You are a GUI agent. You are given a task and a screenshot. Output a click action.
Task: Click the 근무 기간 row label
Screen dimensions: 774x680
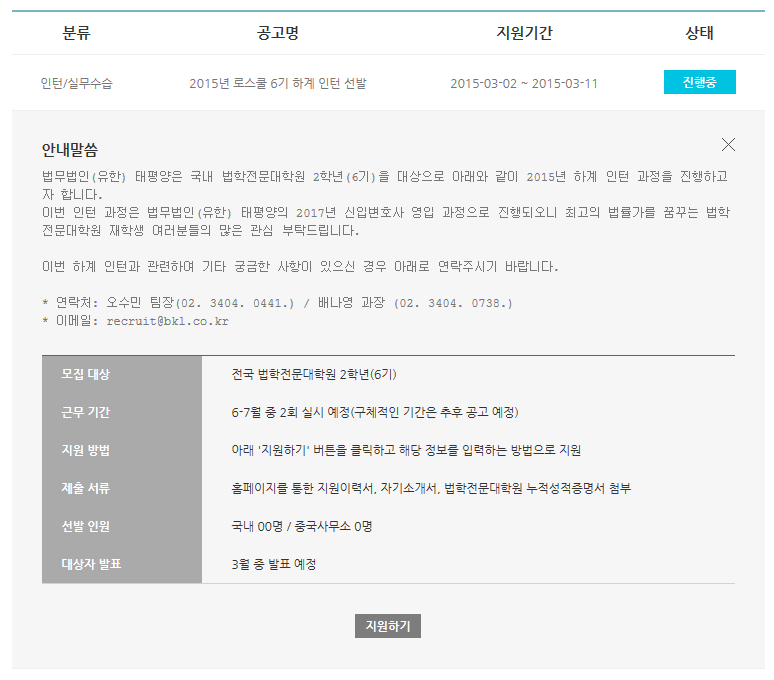click(x=85, y=412)
